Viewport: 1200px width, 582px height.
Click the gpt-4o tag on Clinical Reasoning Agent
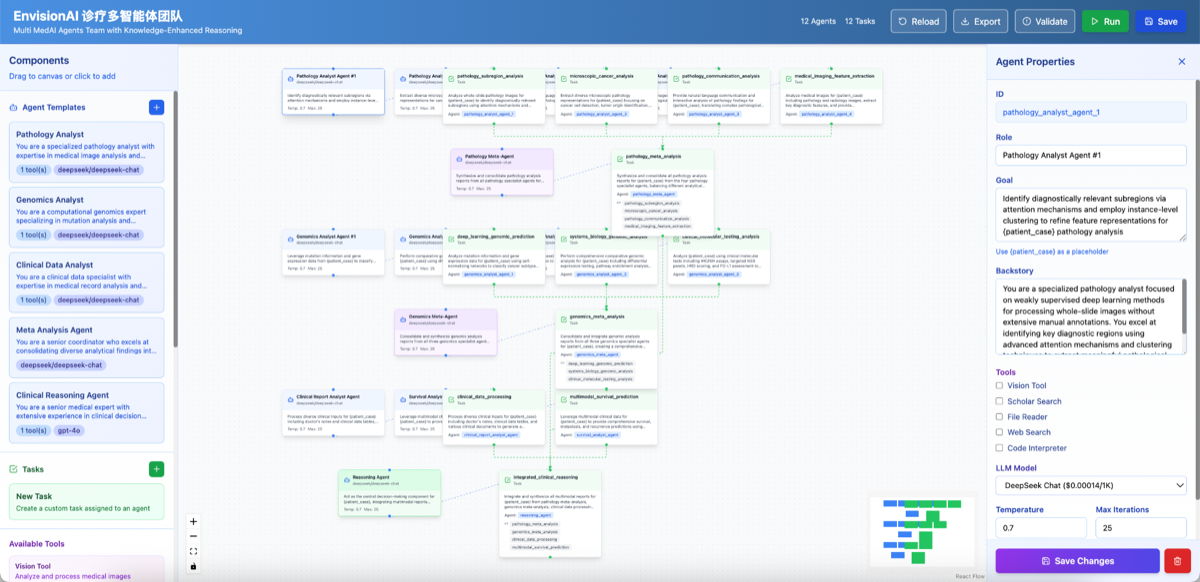click(x=70, y=430)
